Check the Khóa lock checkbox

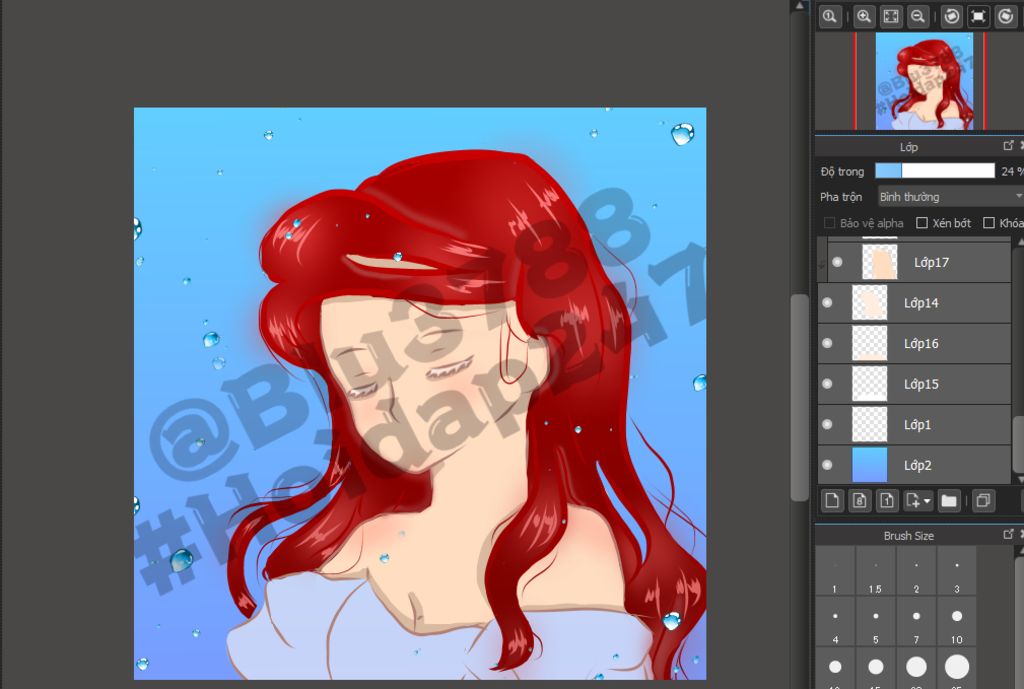[x=989, y=223]
